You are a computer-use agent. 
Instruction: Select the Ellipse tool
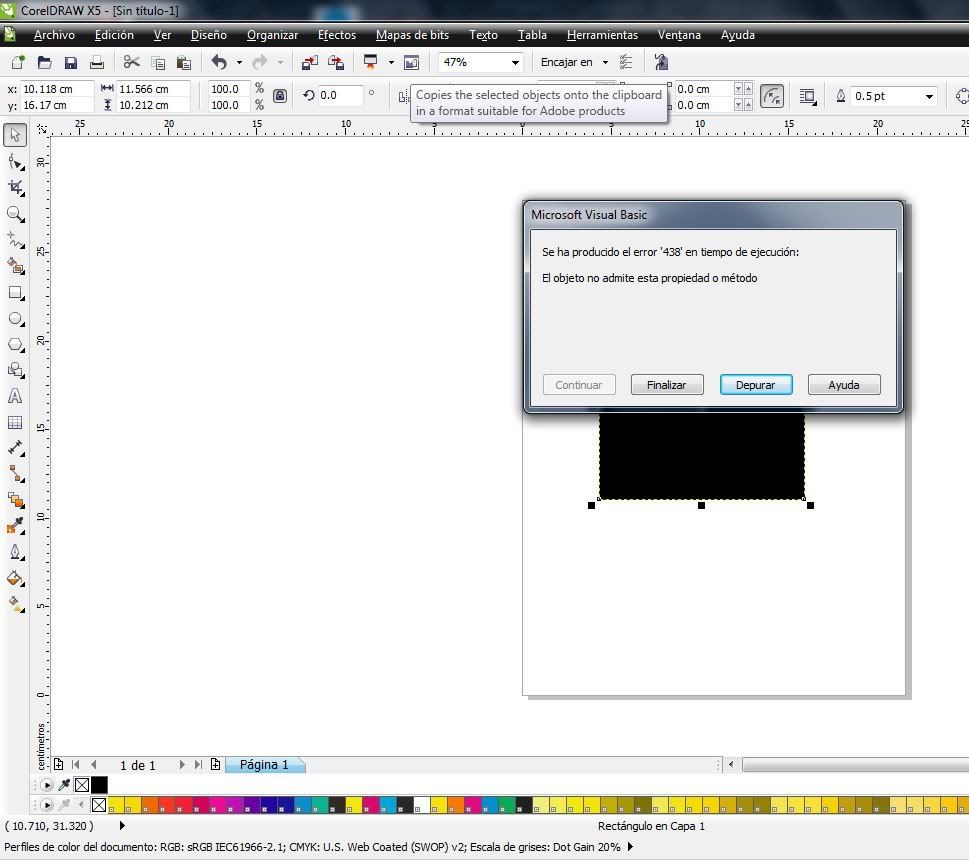click(15, 319)
